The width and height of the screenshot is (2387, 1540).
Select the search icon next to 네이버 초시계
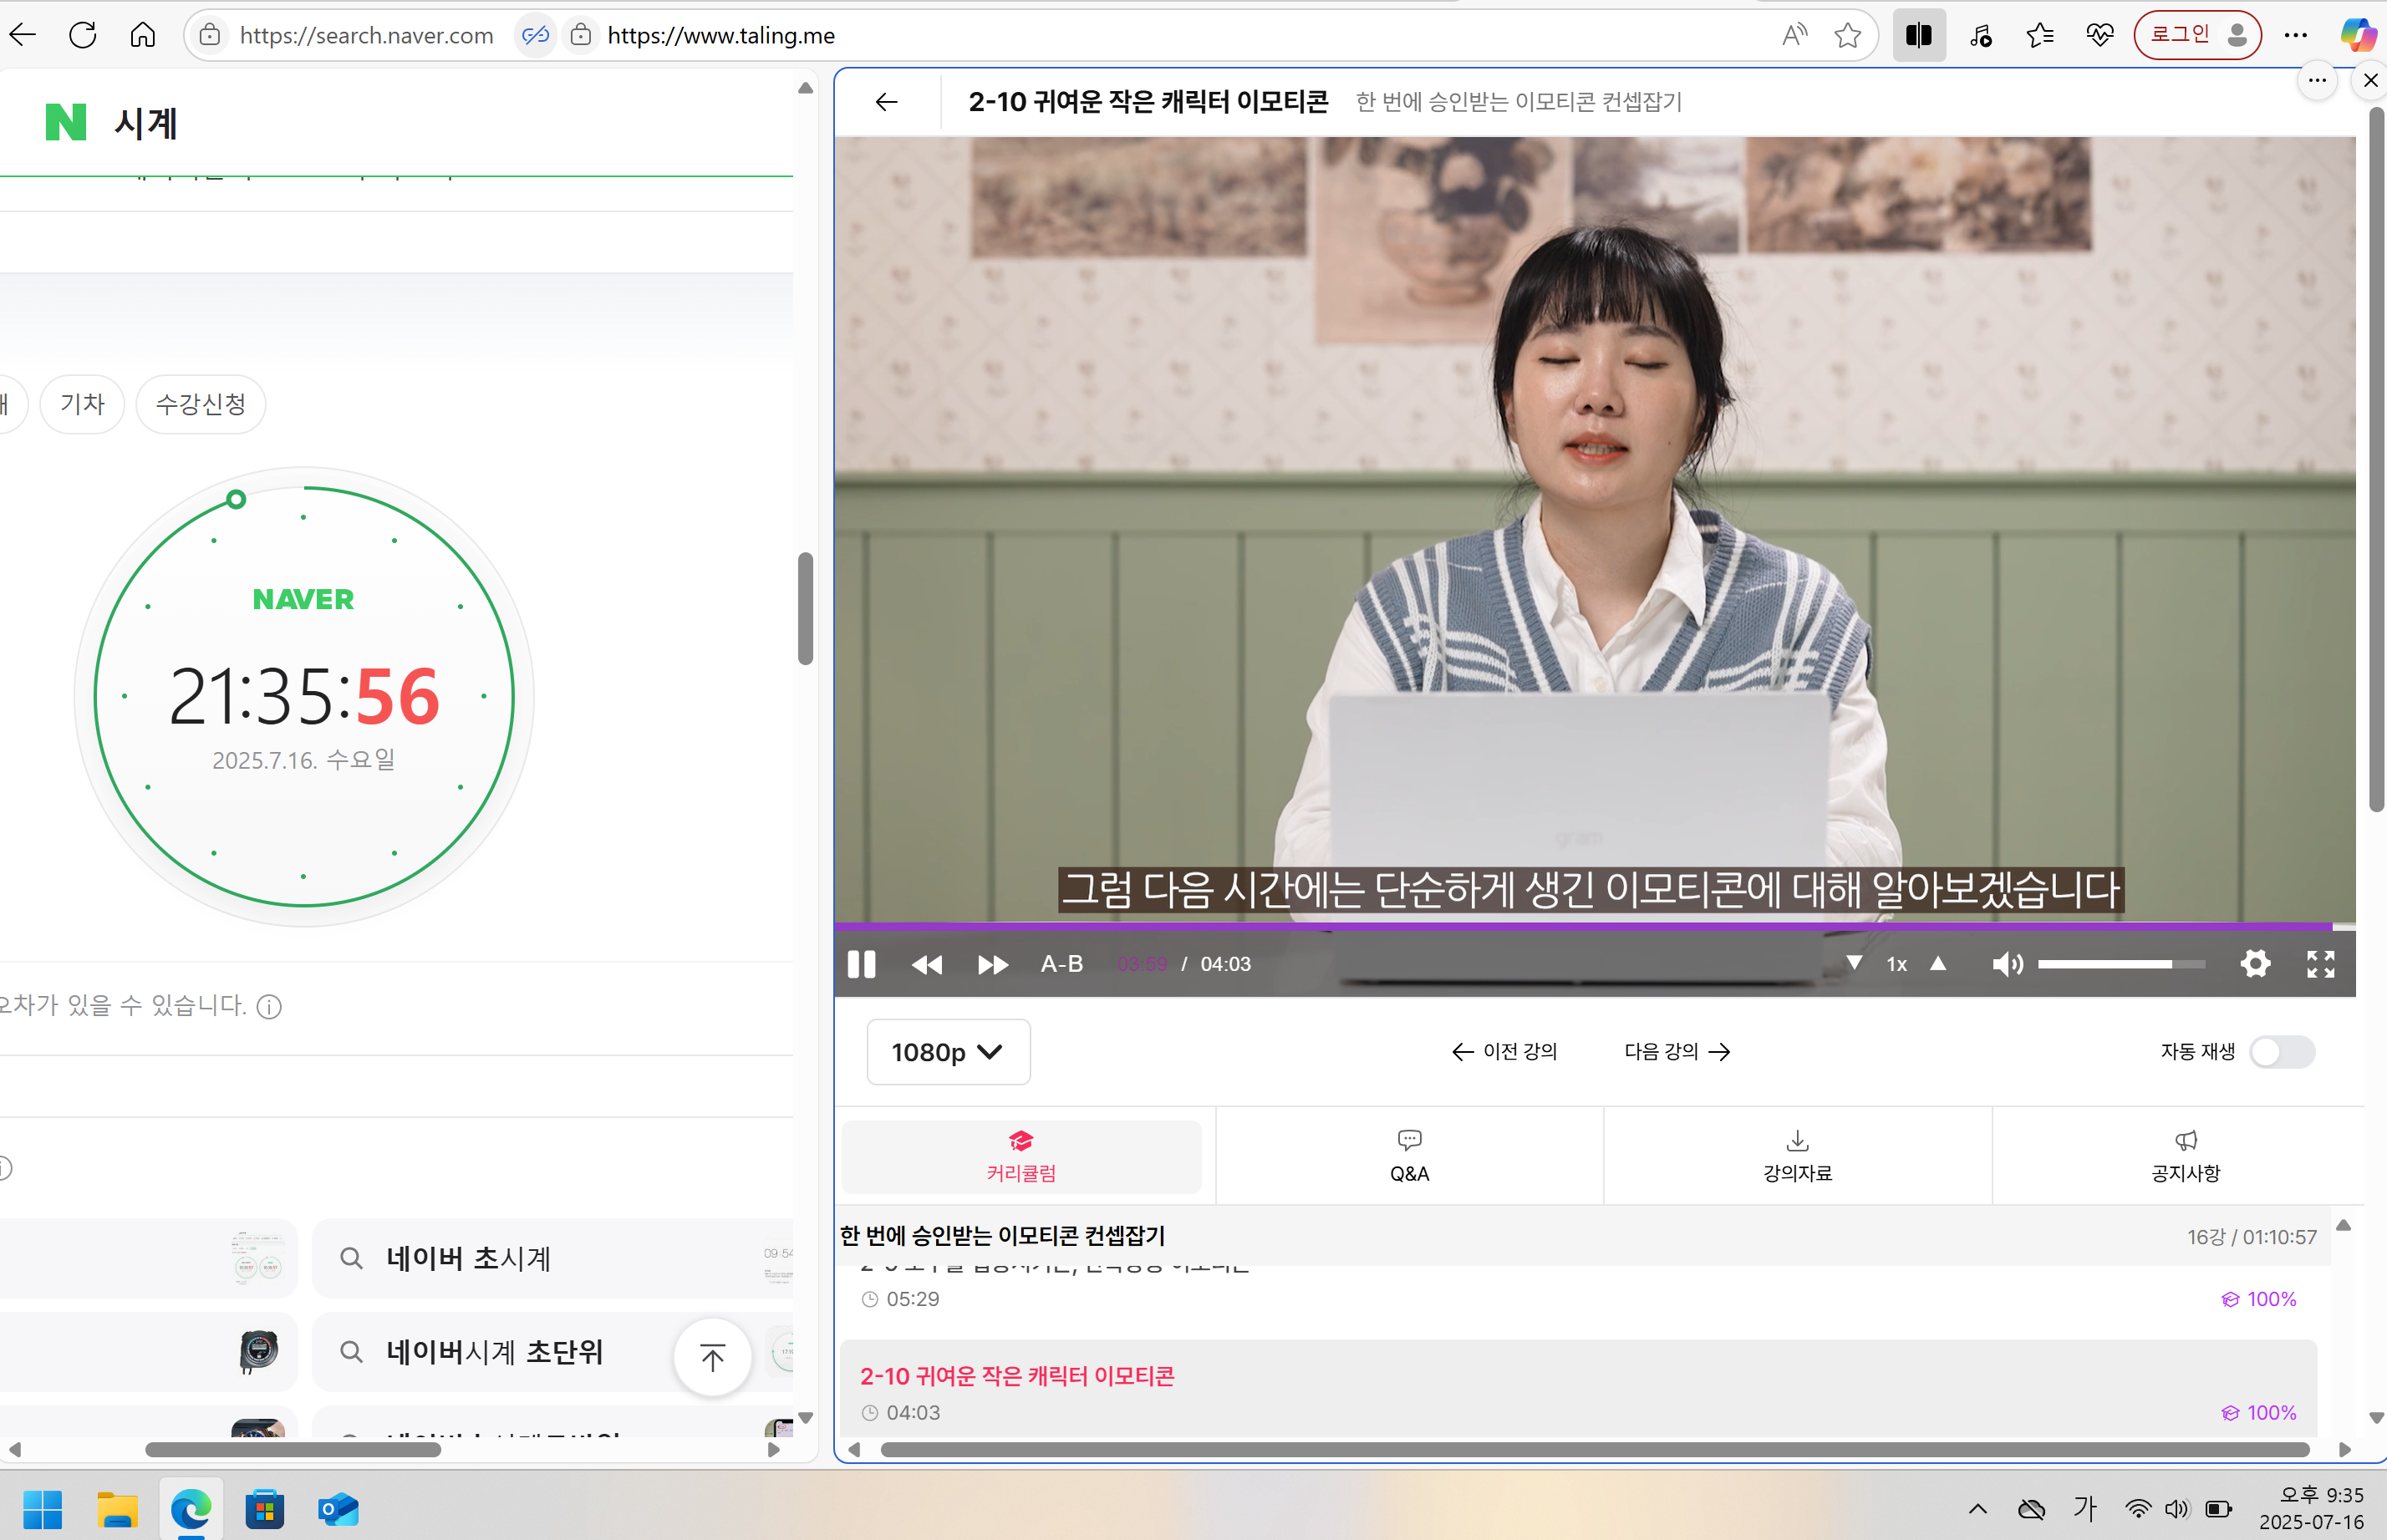352,1258
